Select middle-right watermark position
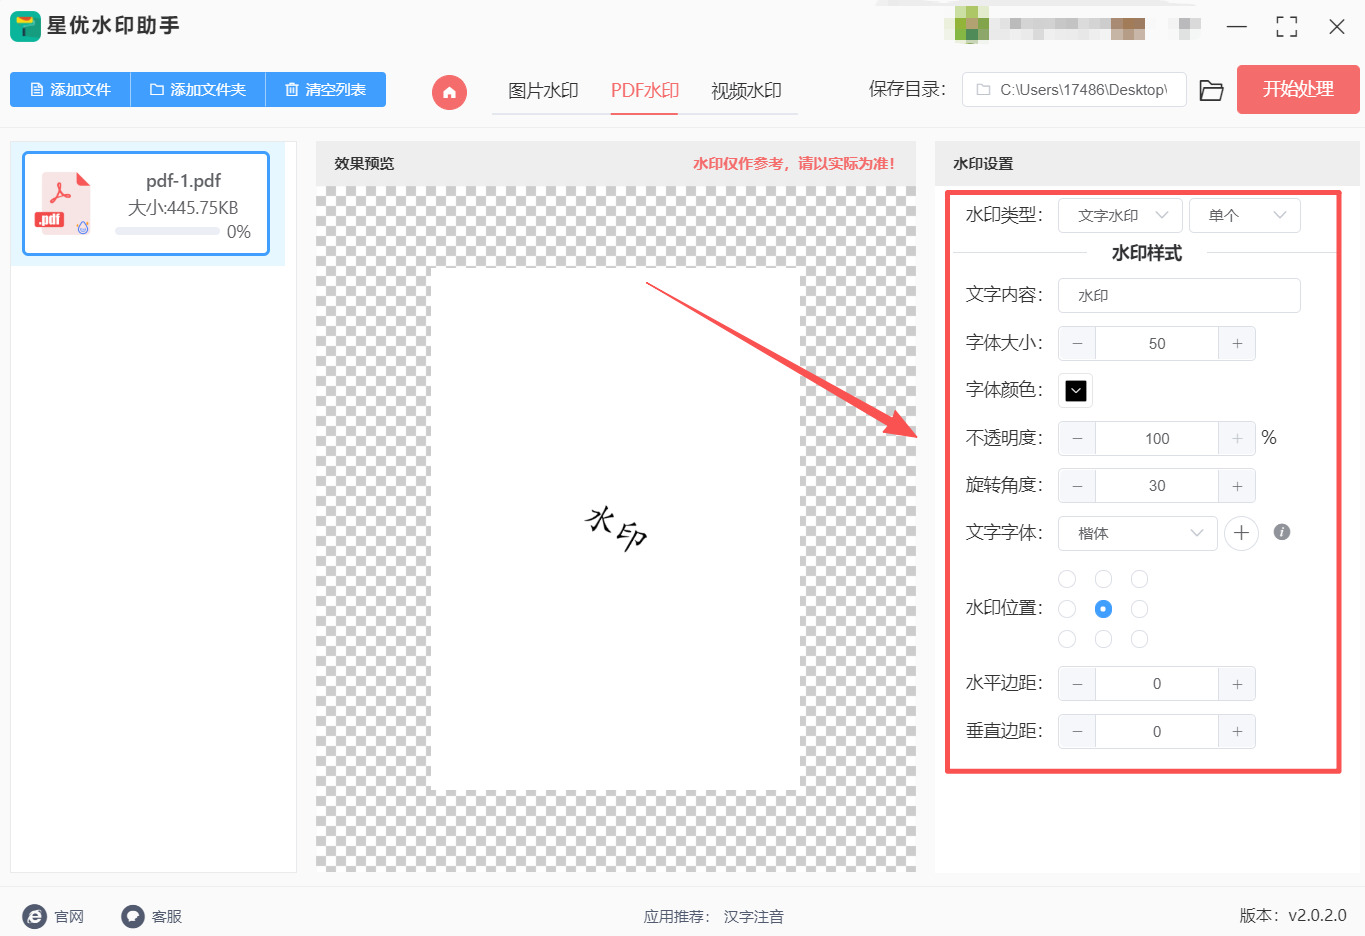1365x936 pixels. [x=1139, y=609]
